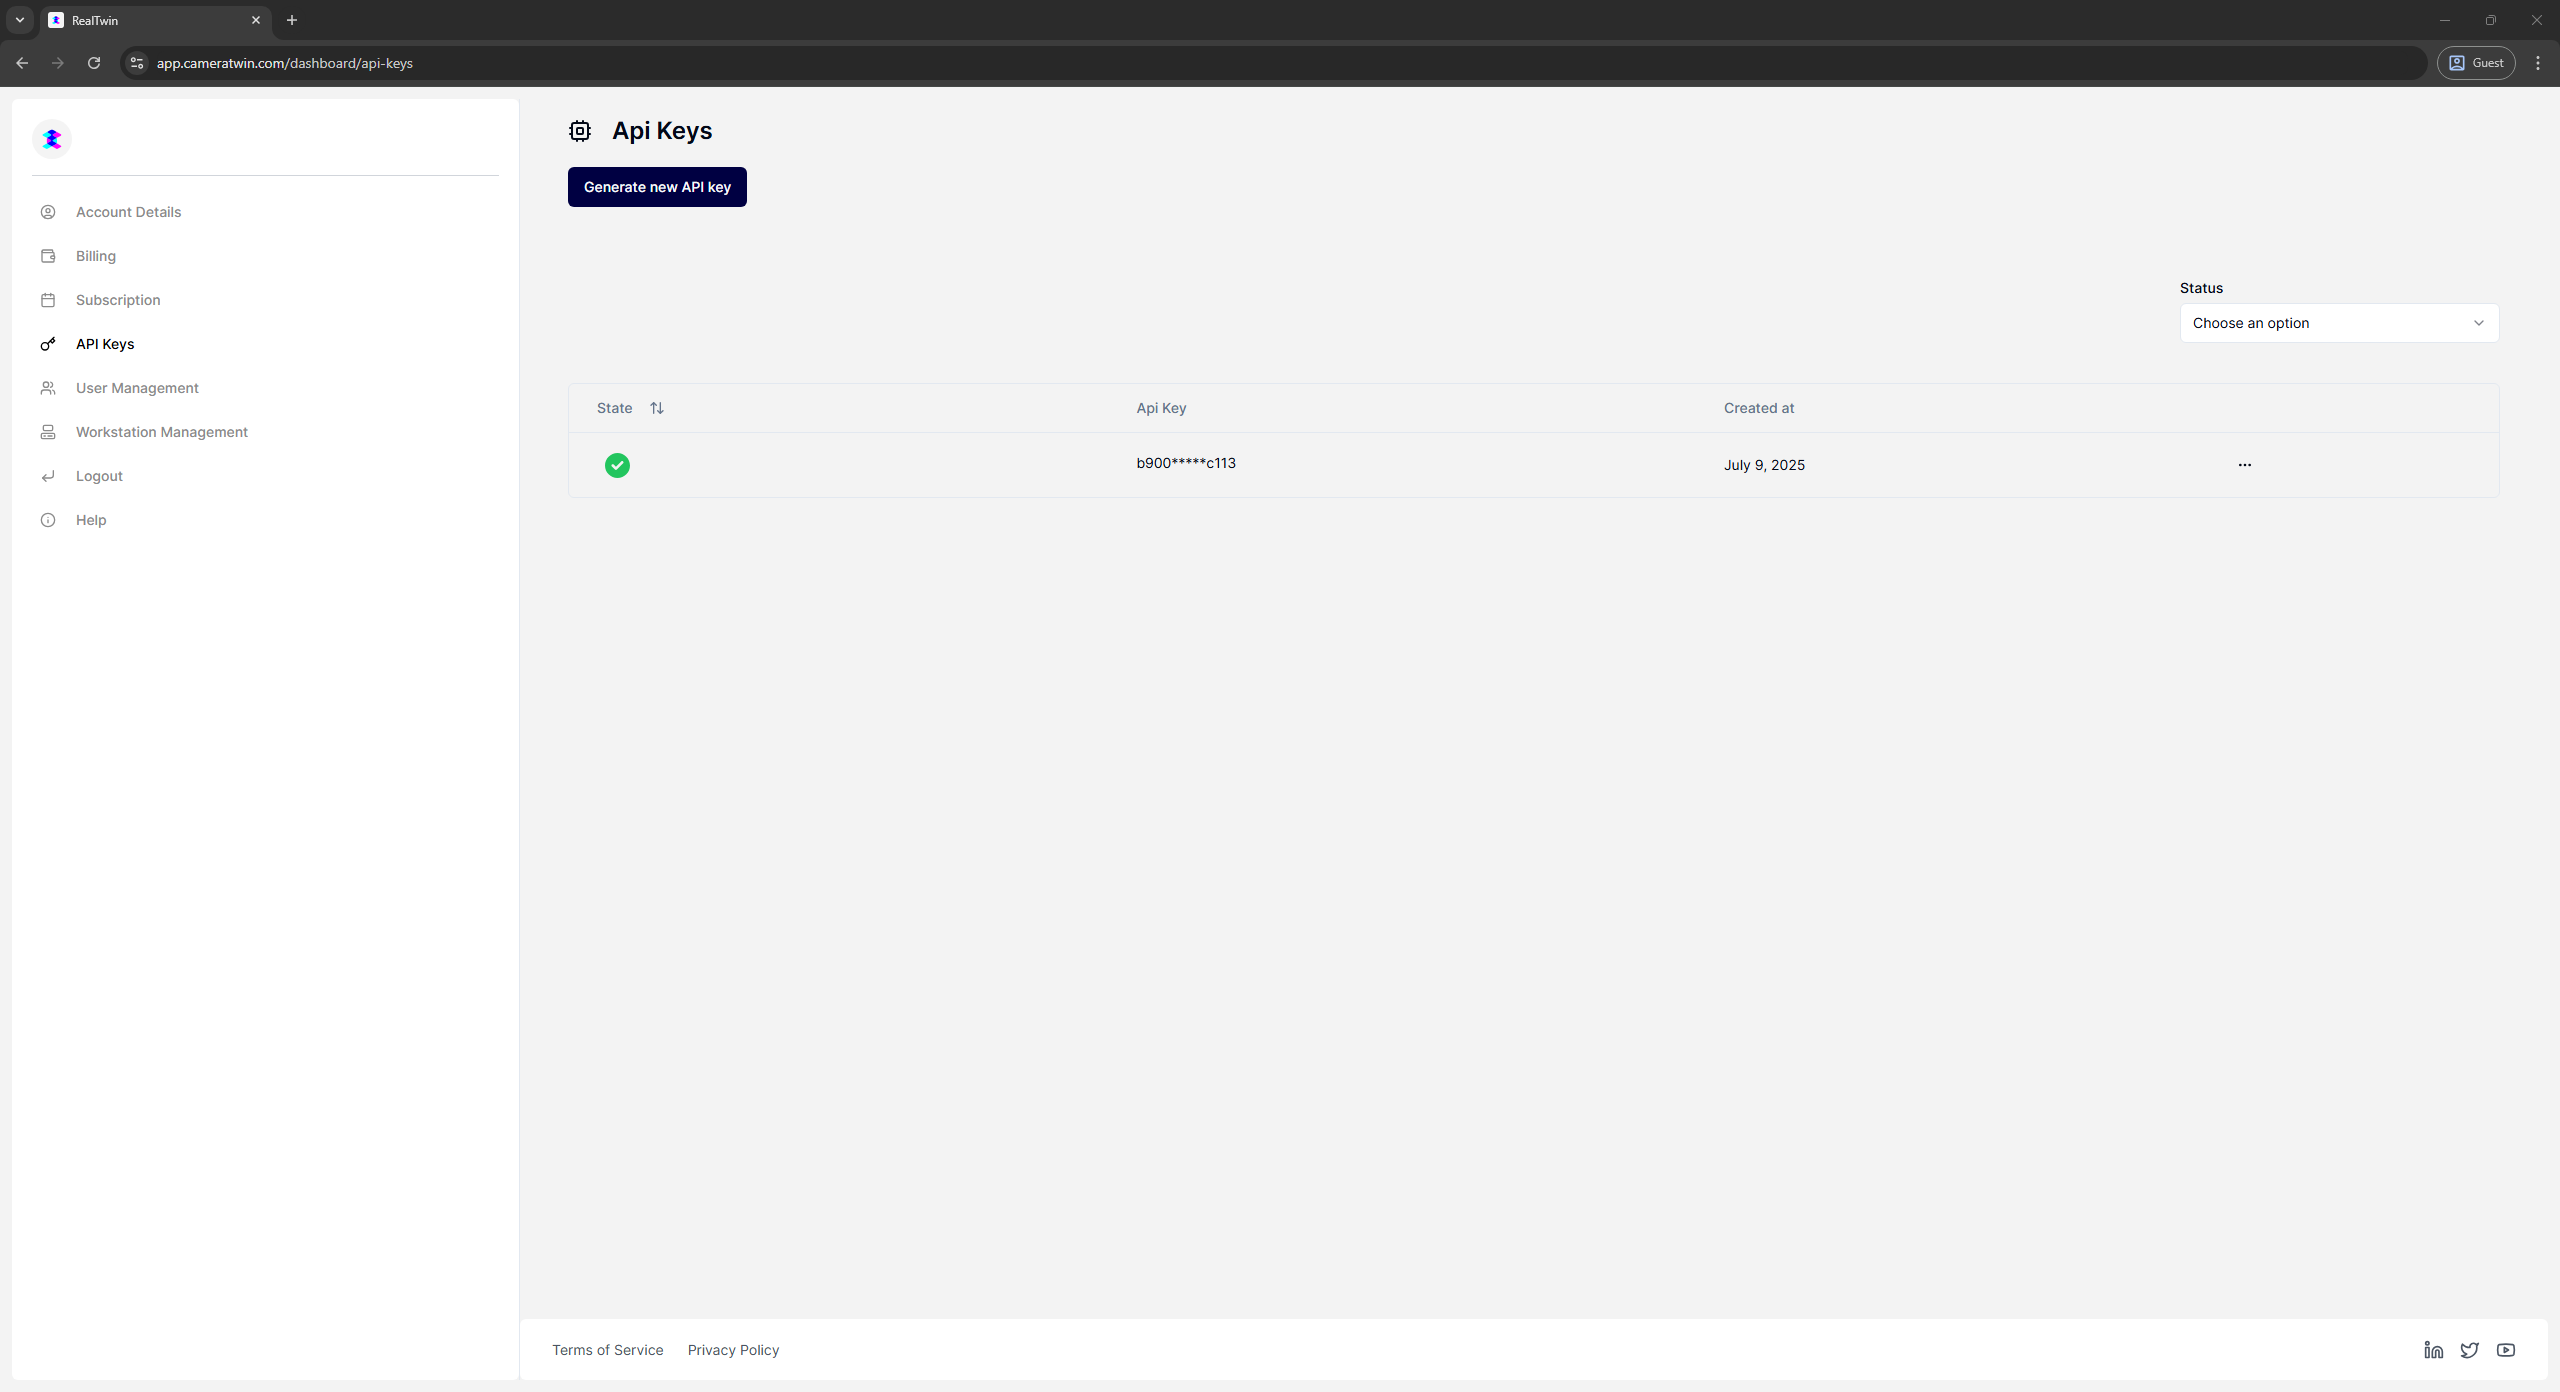Click the Privacy Policy link

click(733, 1350)
